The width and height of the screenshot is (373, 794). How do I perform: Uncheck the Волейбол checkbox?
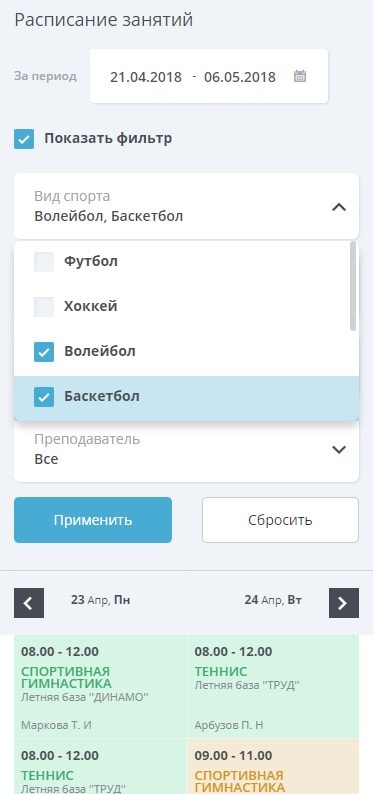(x=44, y=351)
